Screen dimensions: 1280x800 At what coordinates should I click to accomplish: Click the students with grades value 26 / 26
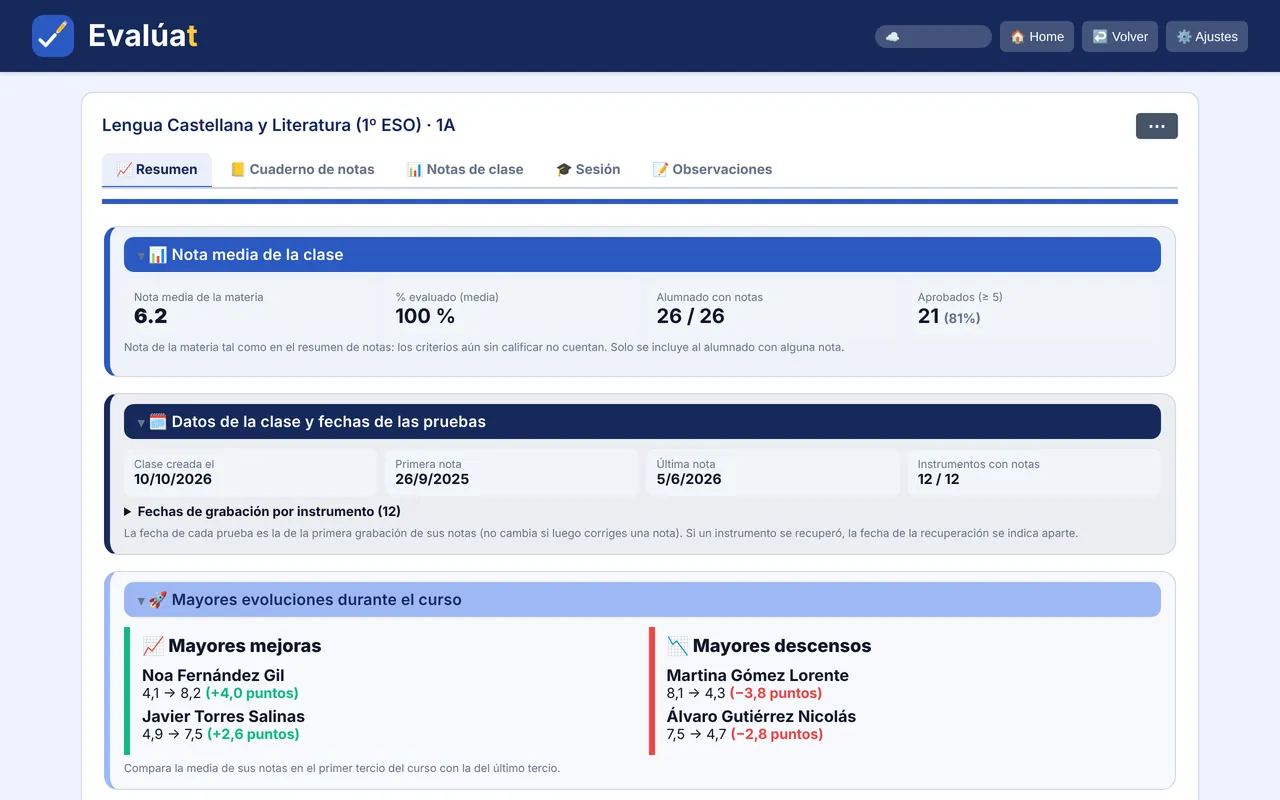(690, 316)
